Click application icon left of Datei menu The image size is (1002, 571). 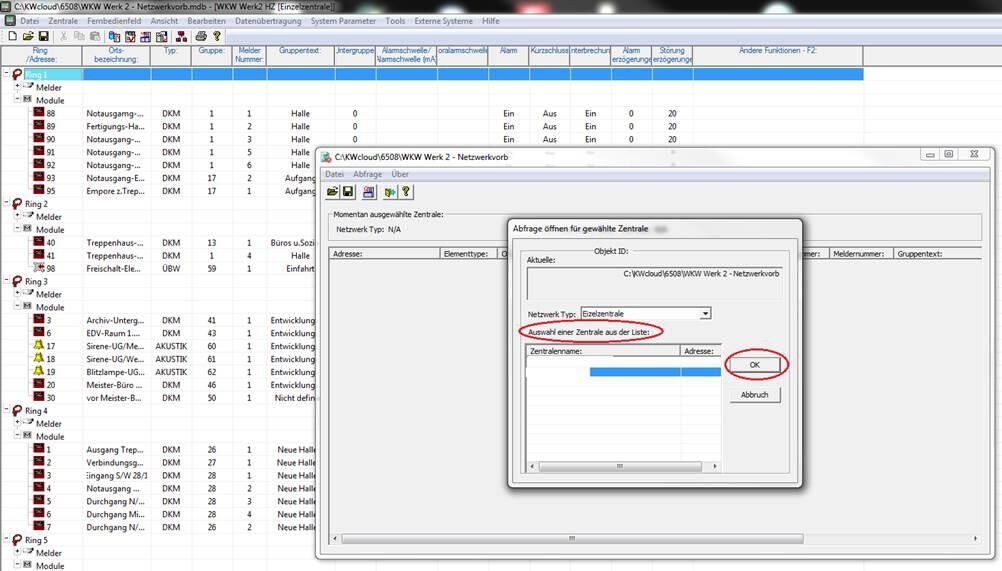[10, 20]
